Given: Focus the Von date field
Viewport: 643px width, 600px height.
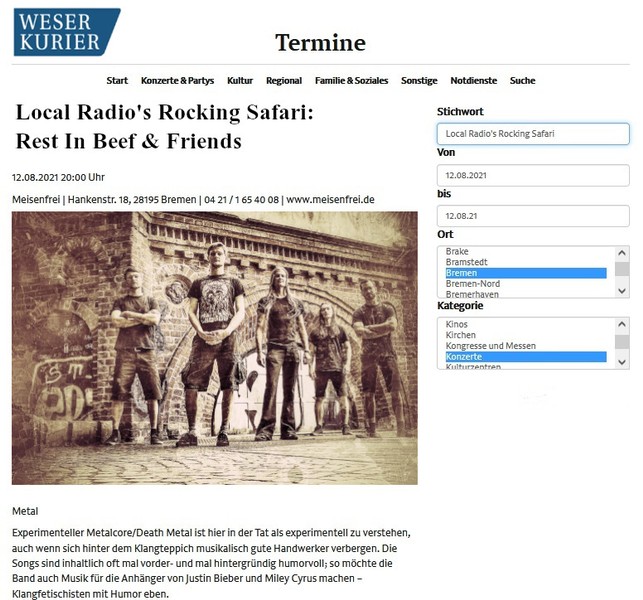Looking at the screenshot, I should [533, 175].
